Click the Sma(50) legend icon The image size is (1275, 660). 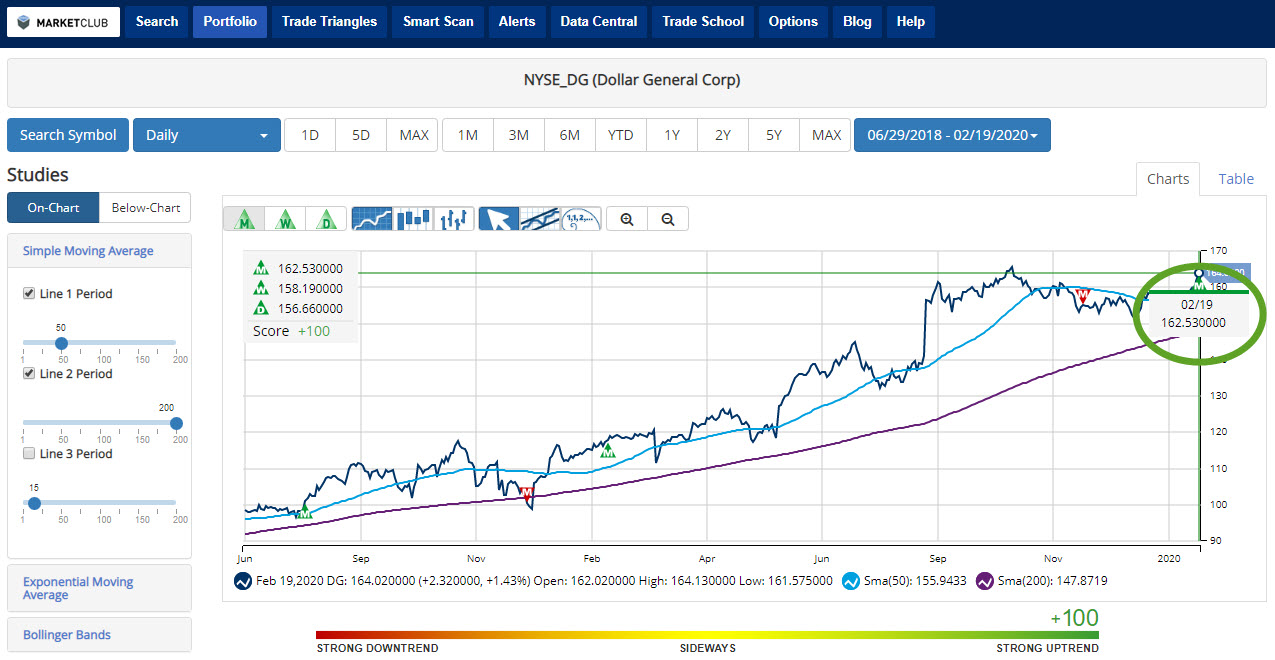pos(851,581)
